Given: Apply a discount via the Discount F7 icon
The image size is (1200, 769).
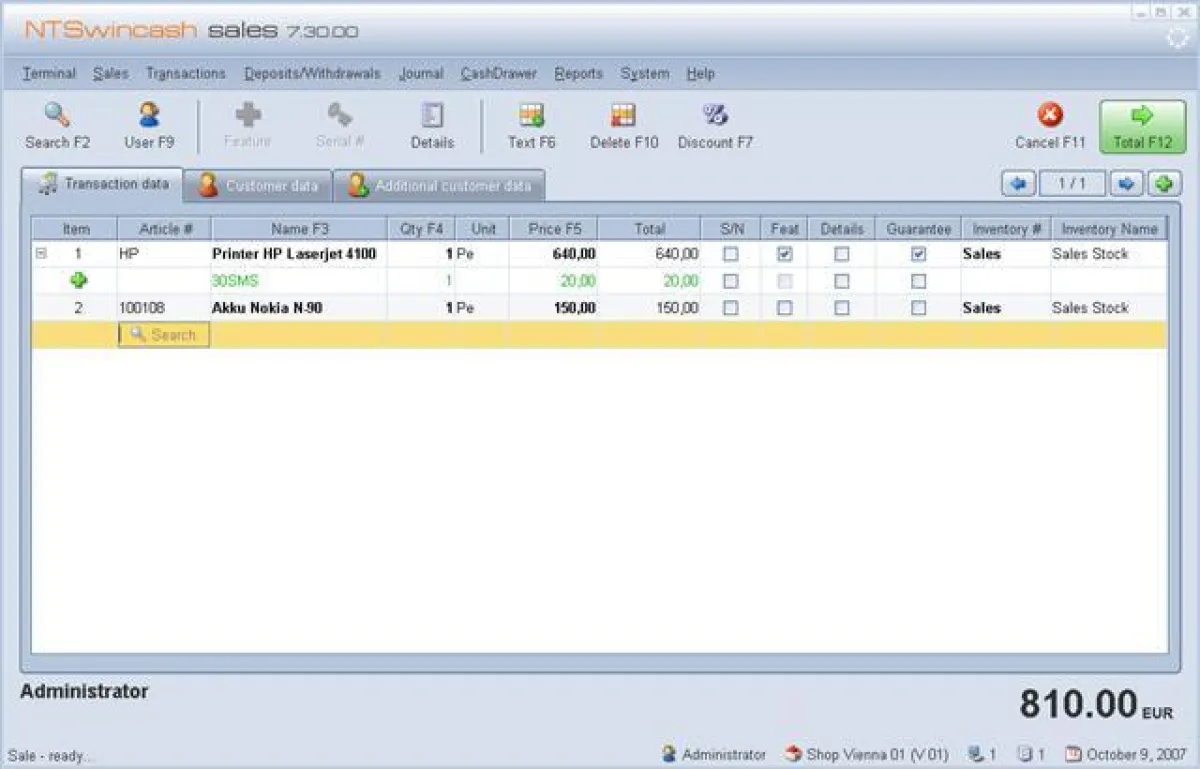Looking at the screenshot, I should pyautogui.click(x=714, y=124).
